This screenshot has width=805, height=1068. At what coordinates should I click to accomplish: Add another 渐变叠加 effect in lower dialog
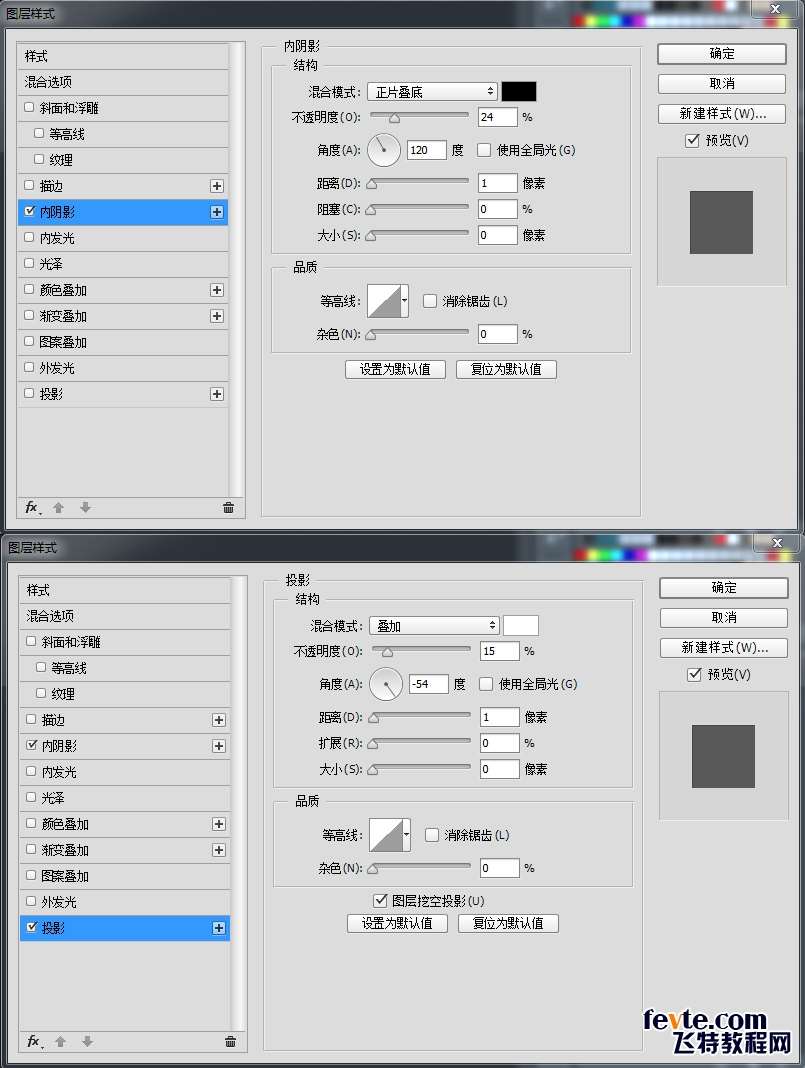[219, 850]
